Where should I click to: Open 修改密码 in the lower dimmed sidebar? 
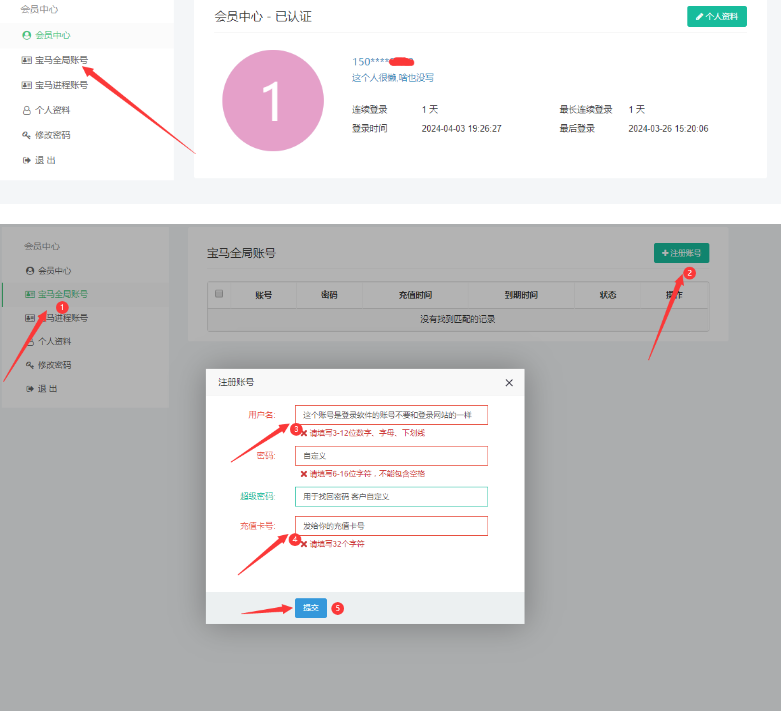(55, 365)
